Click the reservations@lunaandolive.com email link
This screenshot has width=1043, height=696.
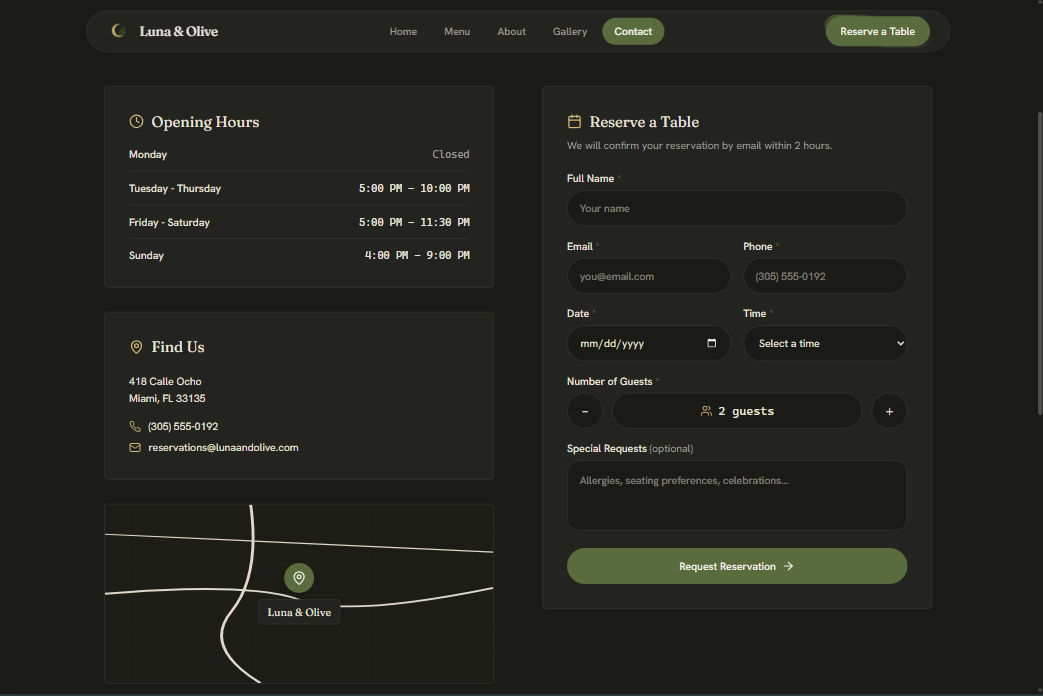pos(224,448)
